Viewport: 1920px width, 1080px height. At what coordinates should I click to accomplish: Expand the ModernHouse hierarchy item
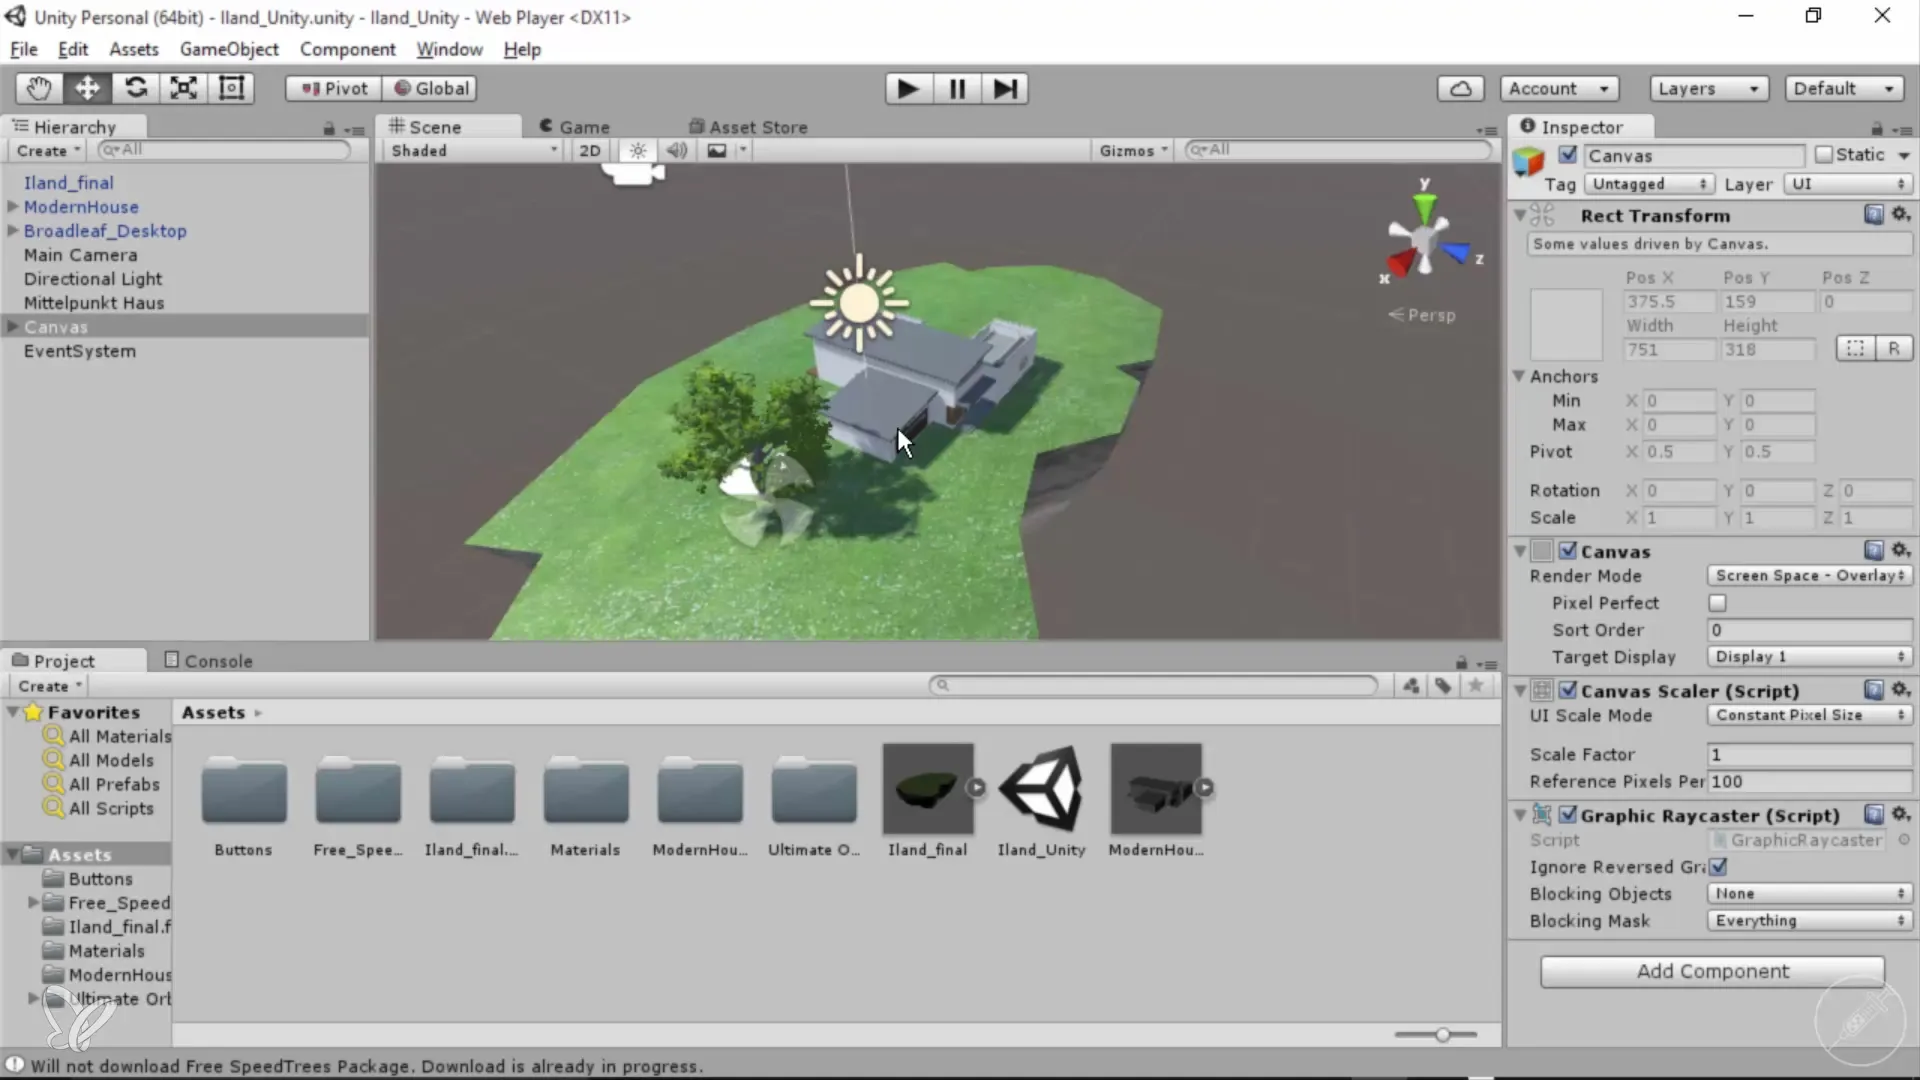click(x=13, y=207)
